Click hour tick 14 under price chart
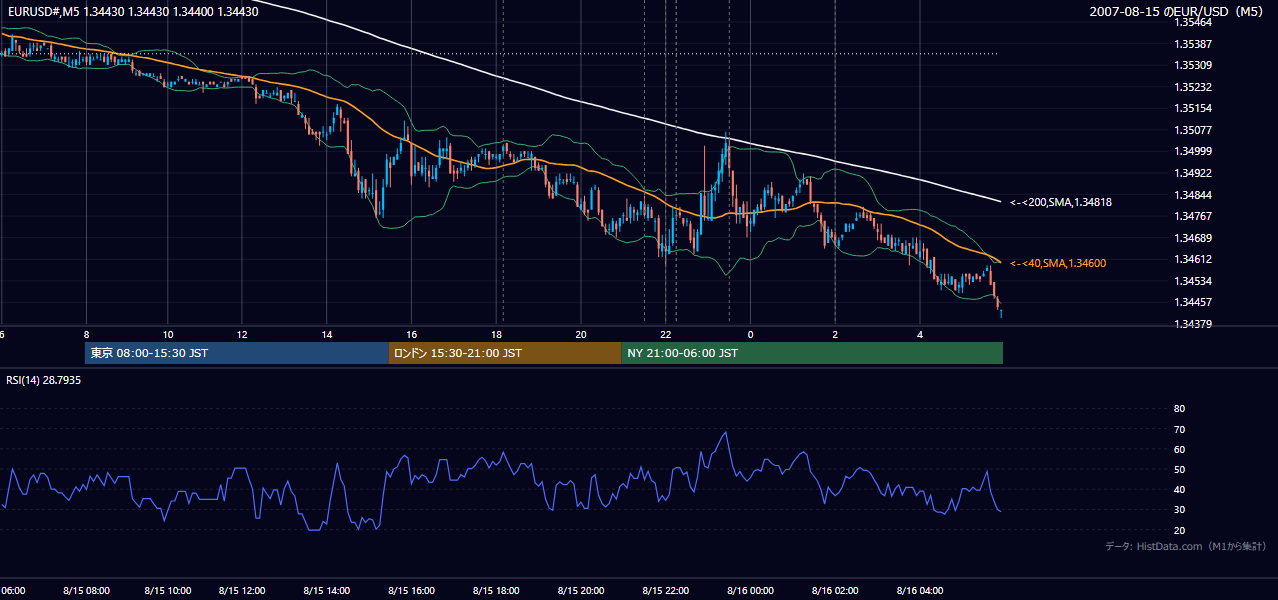 (327, 333)
